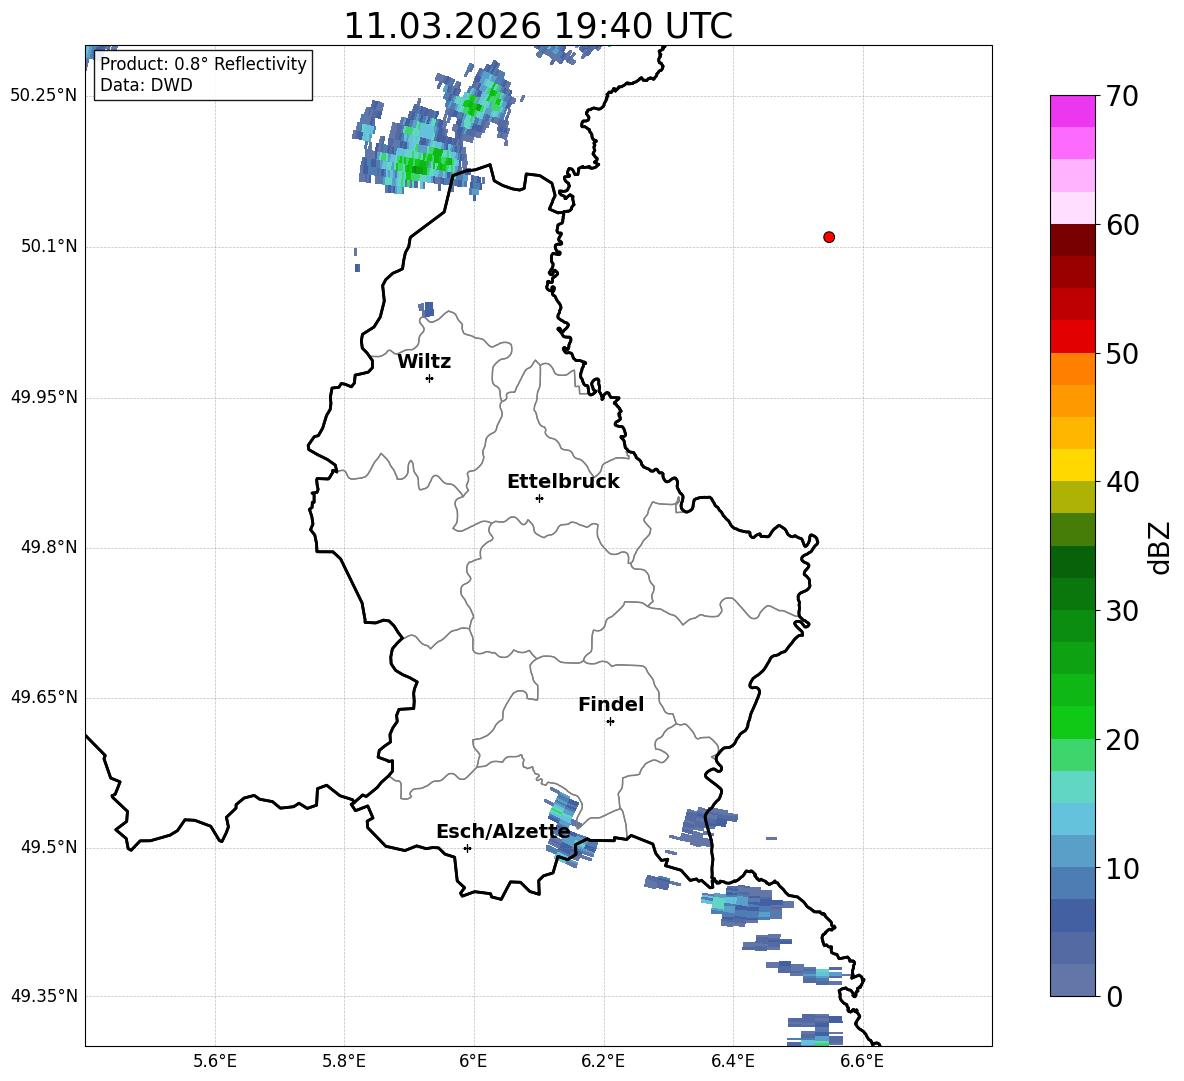This screenshot has width=1184, height=1081.
Task: Click the colorbar label 50
Action: 1122,354
